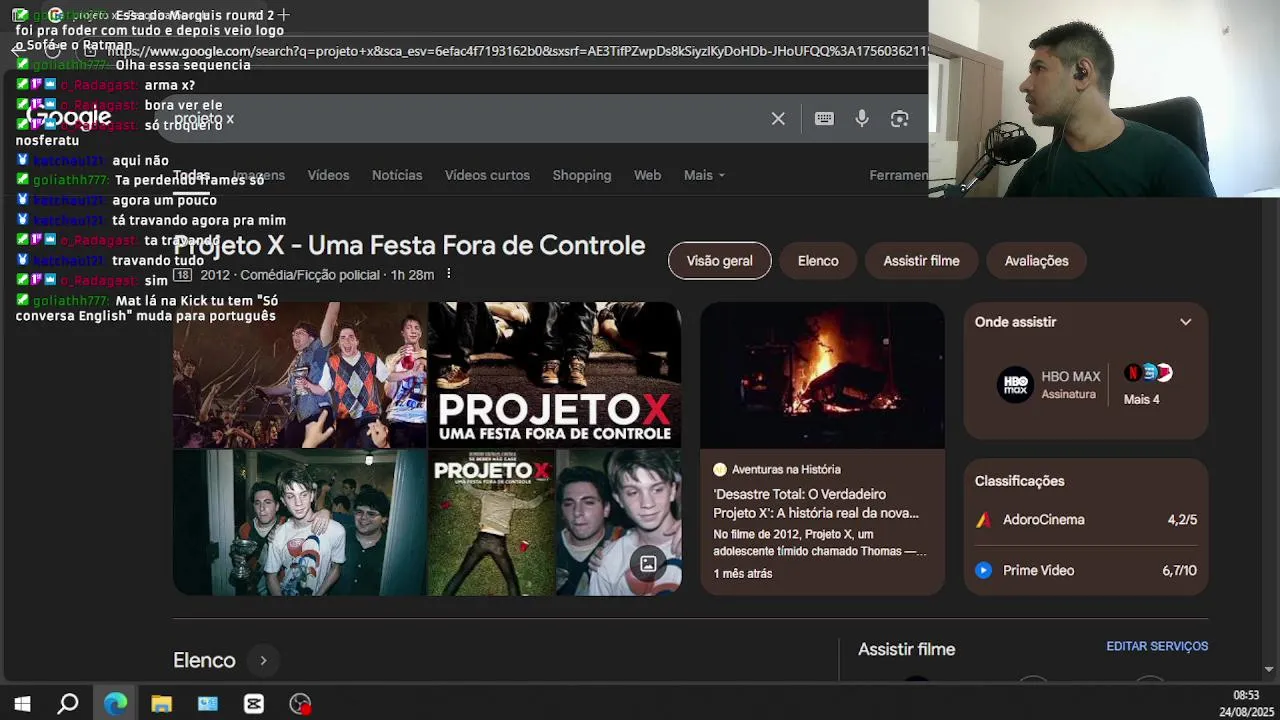Screen dimensions: 1280x720
Task: Click the Aventuras na História source name
Action: (786, 470)
